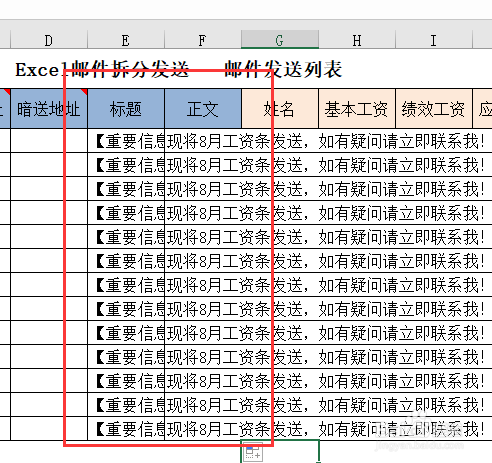Click the 邮件发送列表 title text
Image resolution: width=492 pixels, height=463 pixels.
tap(283, 70)
